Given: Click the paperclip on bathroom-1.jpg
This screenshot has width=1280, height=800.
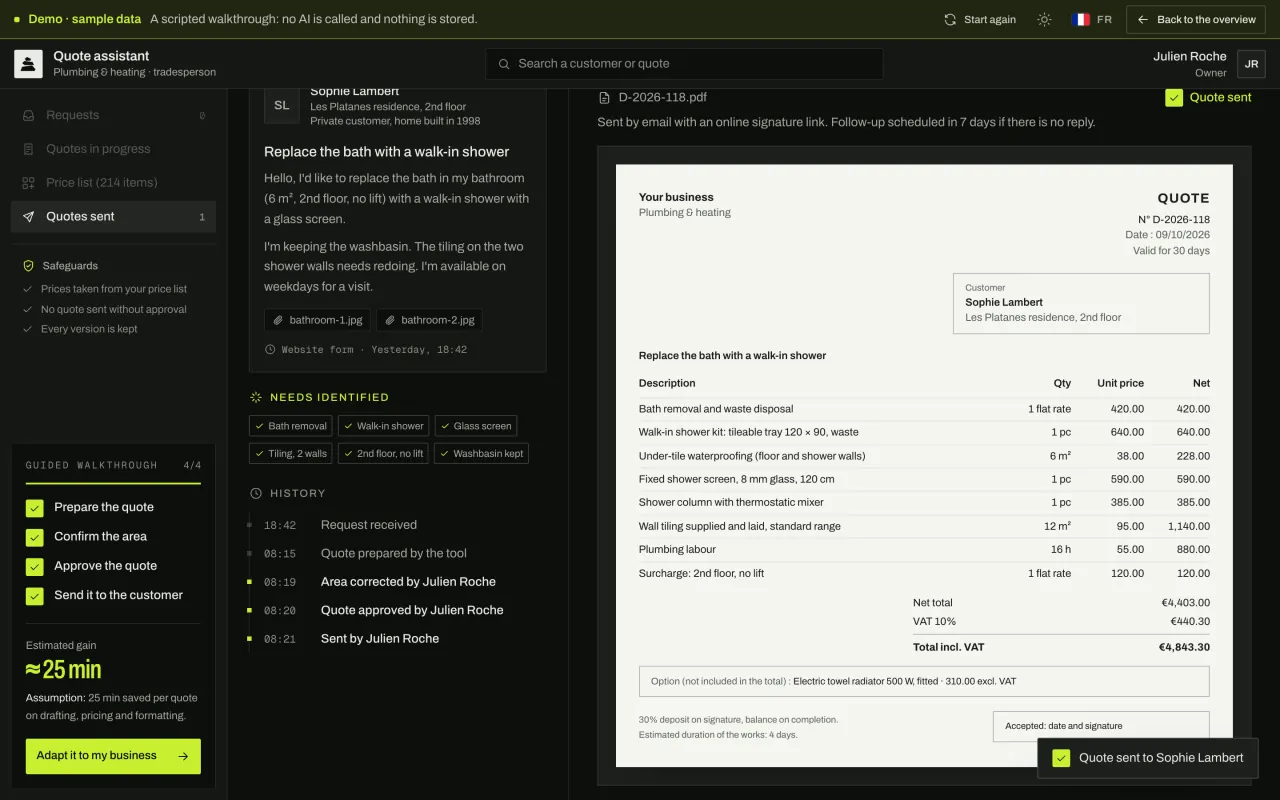Looking at the screenshot, I should pyautogui.click(x=278, y=320).
